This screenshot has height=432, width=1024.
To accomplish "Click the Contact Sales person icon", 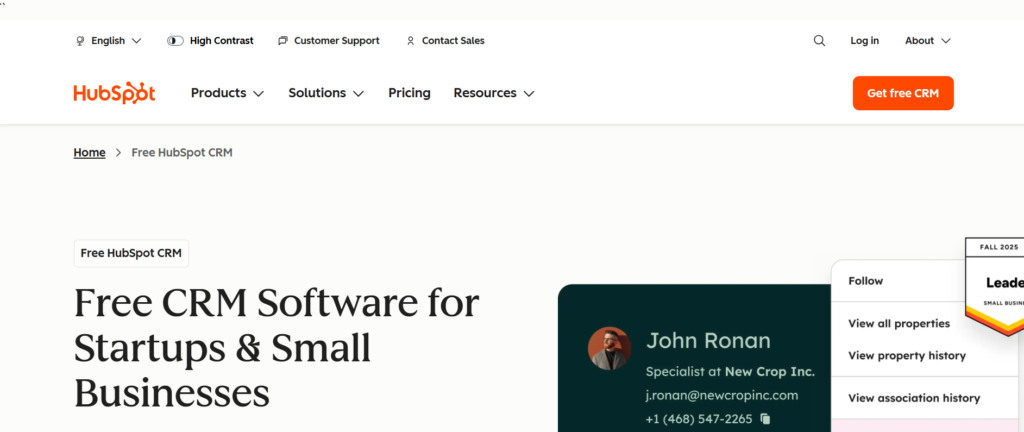I will click(410, 41).
